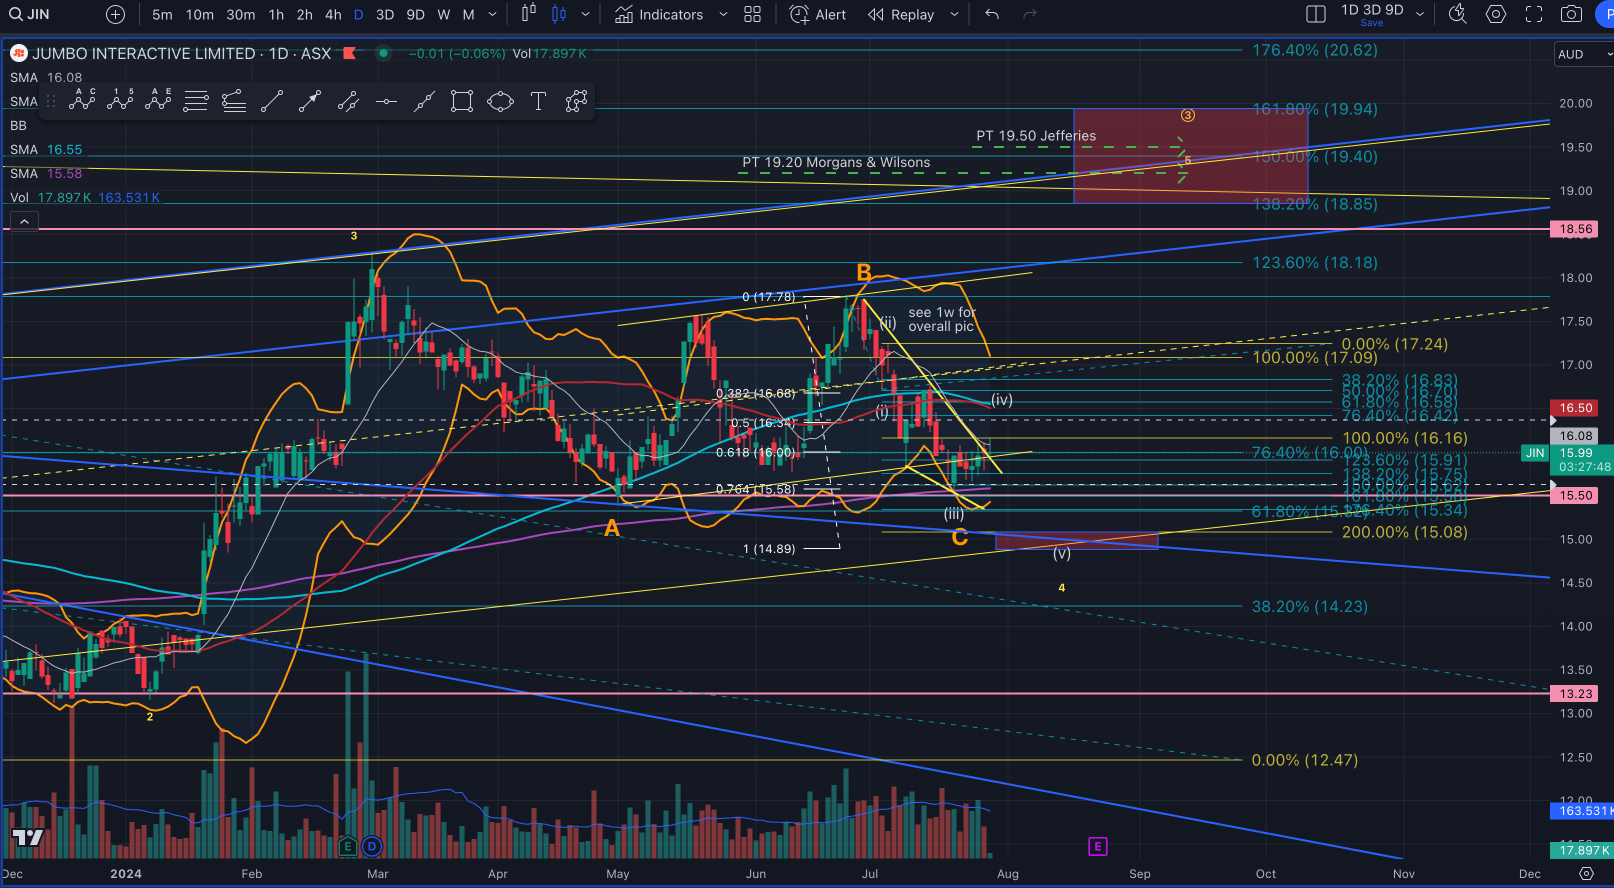This screenshot has width=1614, height=888.
Task: Select the blue candlestick chart style icon
Action: [559, 14]
